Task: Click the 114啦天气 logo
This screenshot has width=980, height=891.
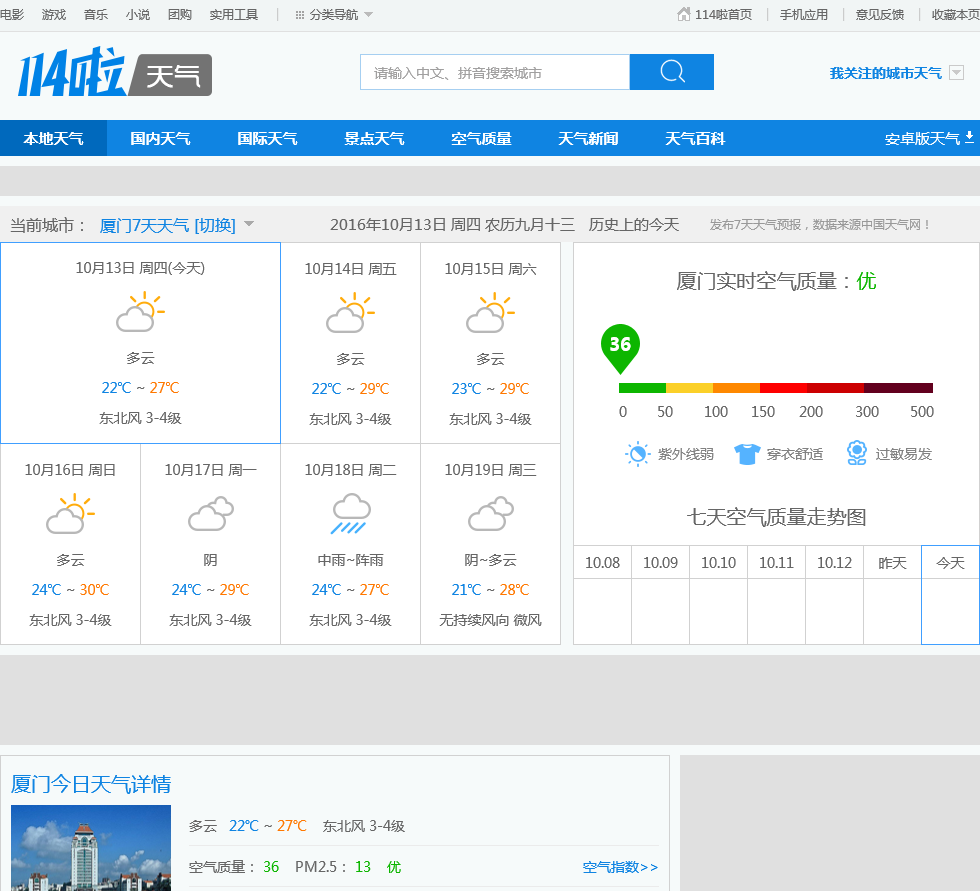Action: pos(114,75)
